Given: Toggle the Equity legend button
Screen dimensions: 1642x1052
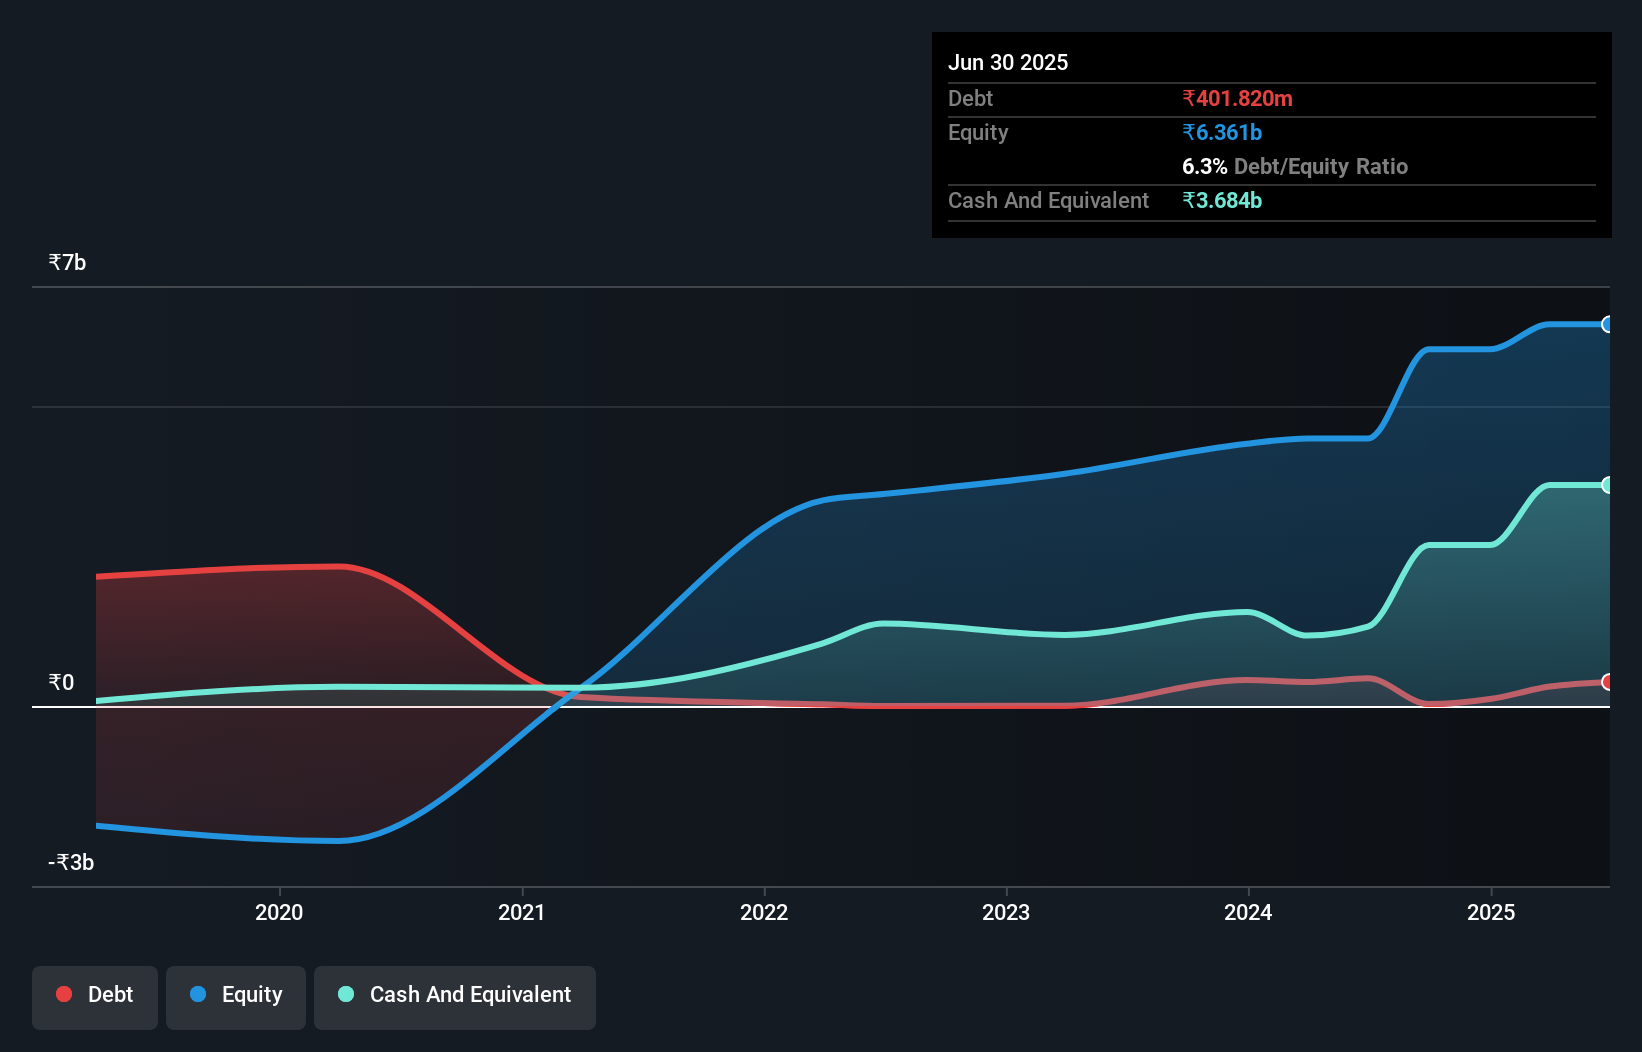Looking at the screenshot, I should pos(236,997).
